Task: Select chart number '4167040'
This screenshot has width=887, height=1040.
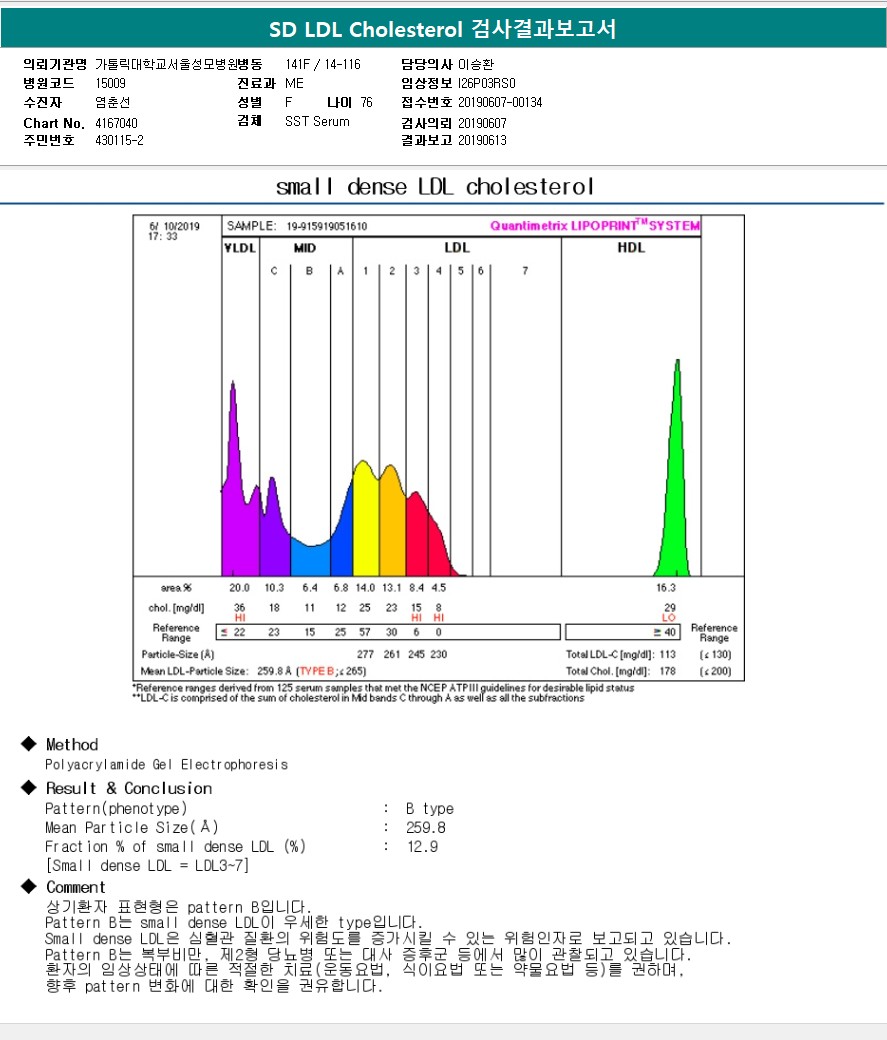Action: pyautogui.click(x=116, y=123)
